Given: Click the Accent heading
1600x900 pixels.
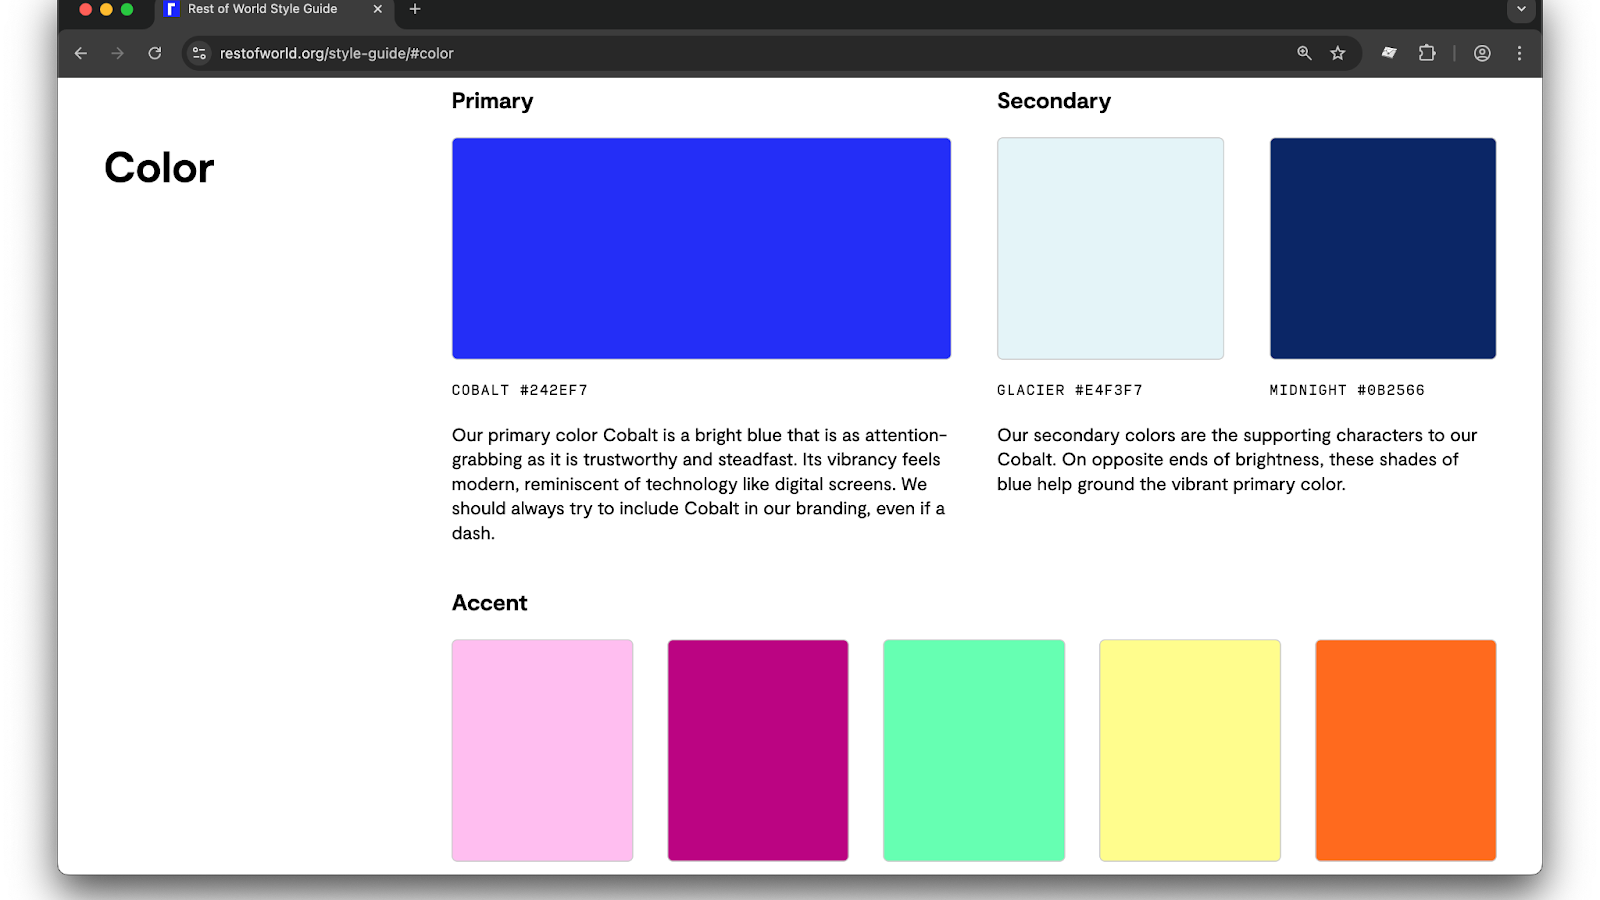Looking at the screenshot, I should [489, 603].
